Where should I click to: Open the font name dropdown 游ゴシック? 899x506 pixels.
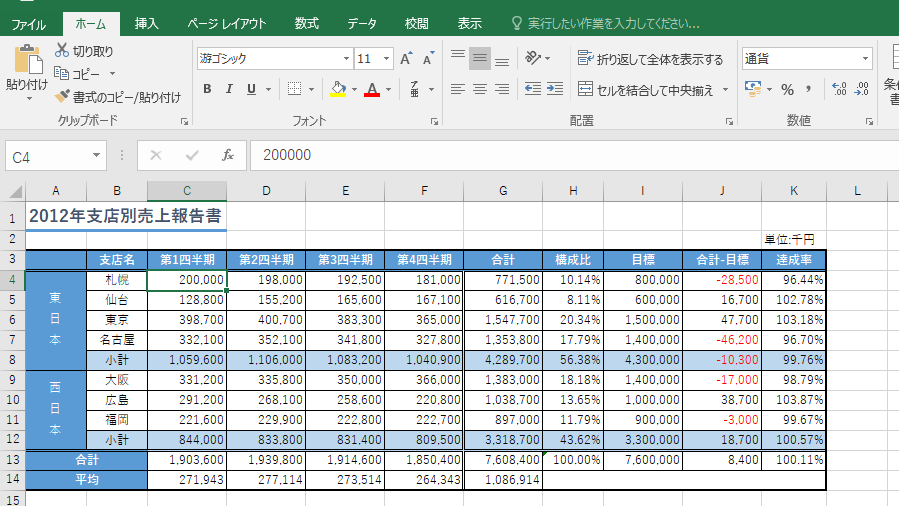click(x=346, y=58)
